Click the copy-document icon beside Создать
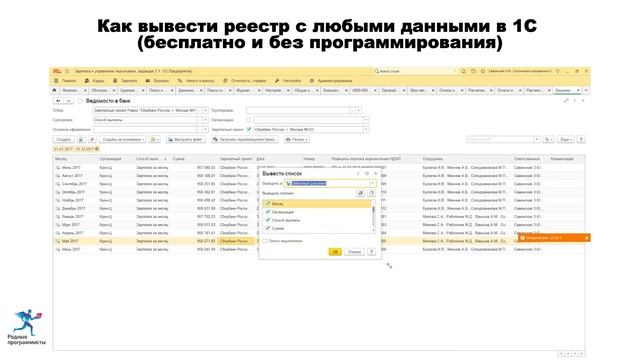 (x=81, y=140)
